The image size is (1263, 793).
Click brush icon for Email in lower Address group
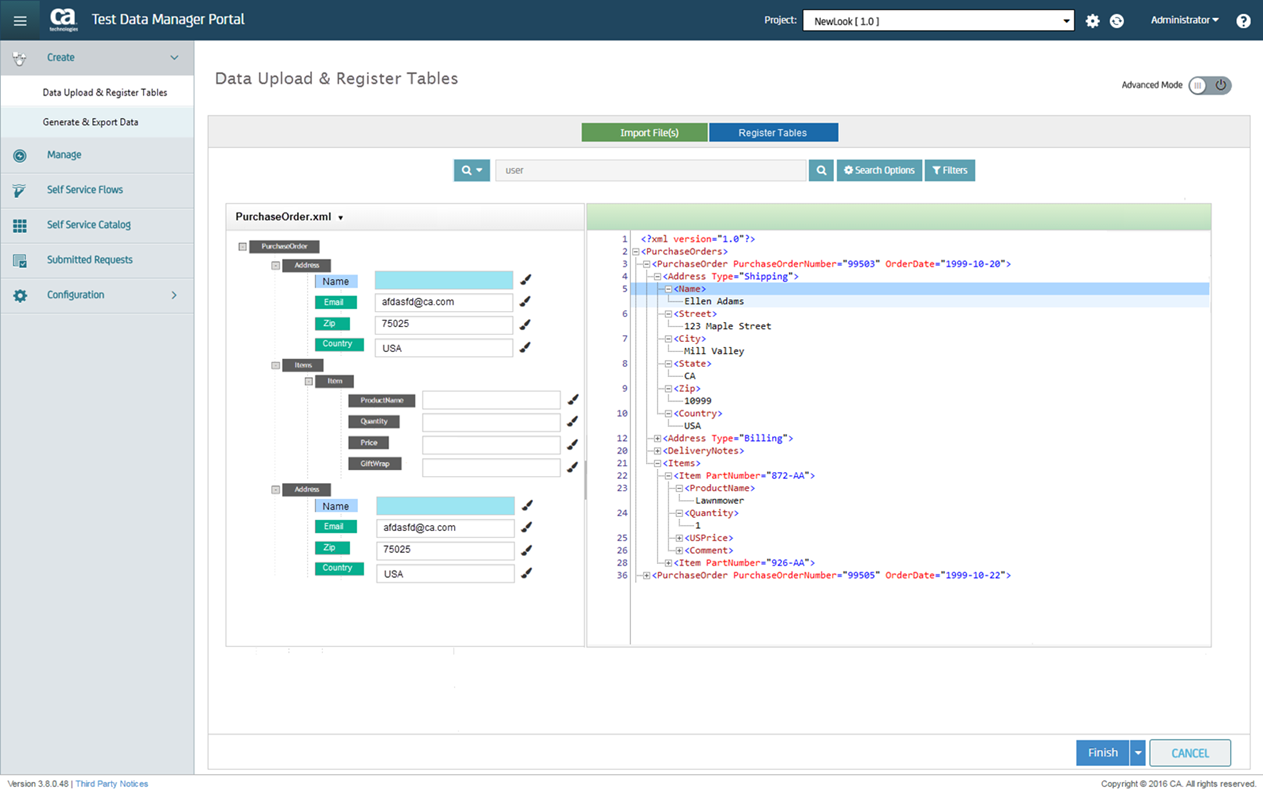click(x=527, y=527)
